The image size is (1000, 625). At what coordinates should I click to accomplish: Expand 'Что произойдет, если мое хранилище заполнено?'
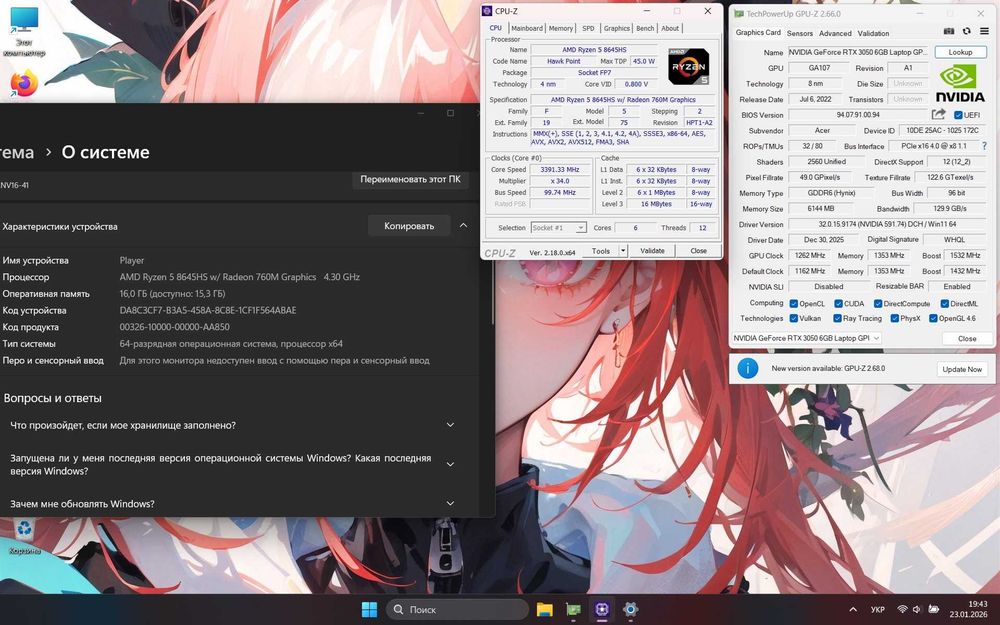[450, 425]
